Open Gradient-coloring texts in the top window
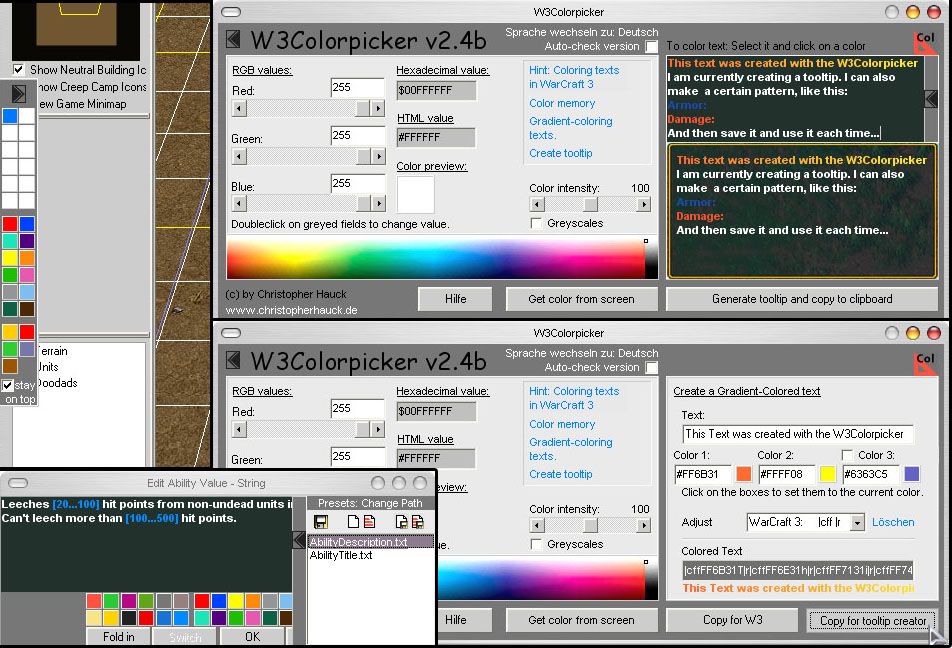The image size is (952, 648). click(570, 128)
